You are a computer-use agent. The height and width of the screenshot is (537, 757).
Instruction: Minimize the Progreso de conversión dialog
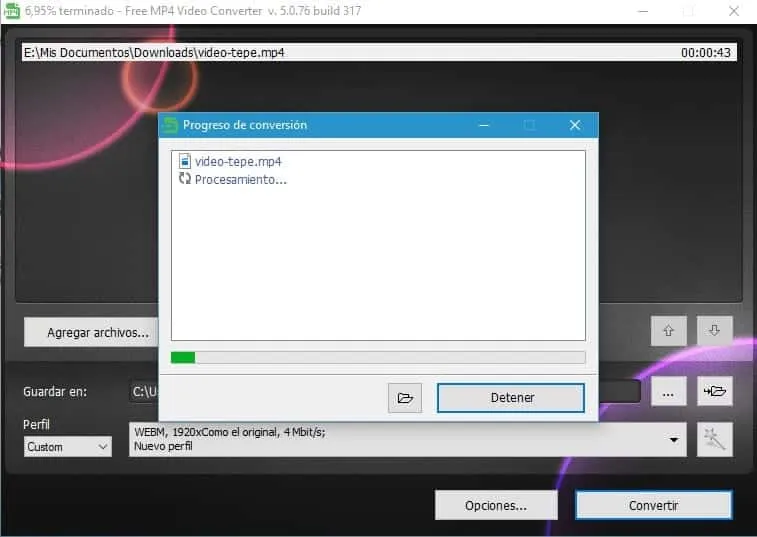(x=484, y=125)
